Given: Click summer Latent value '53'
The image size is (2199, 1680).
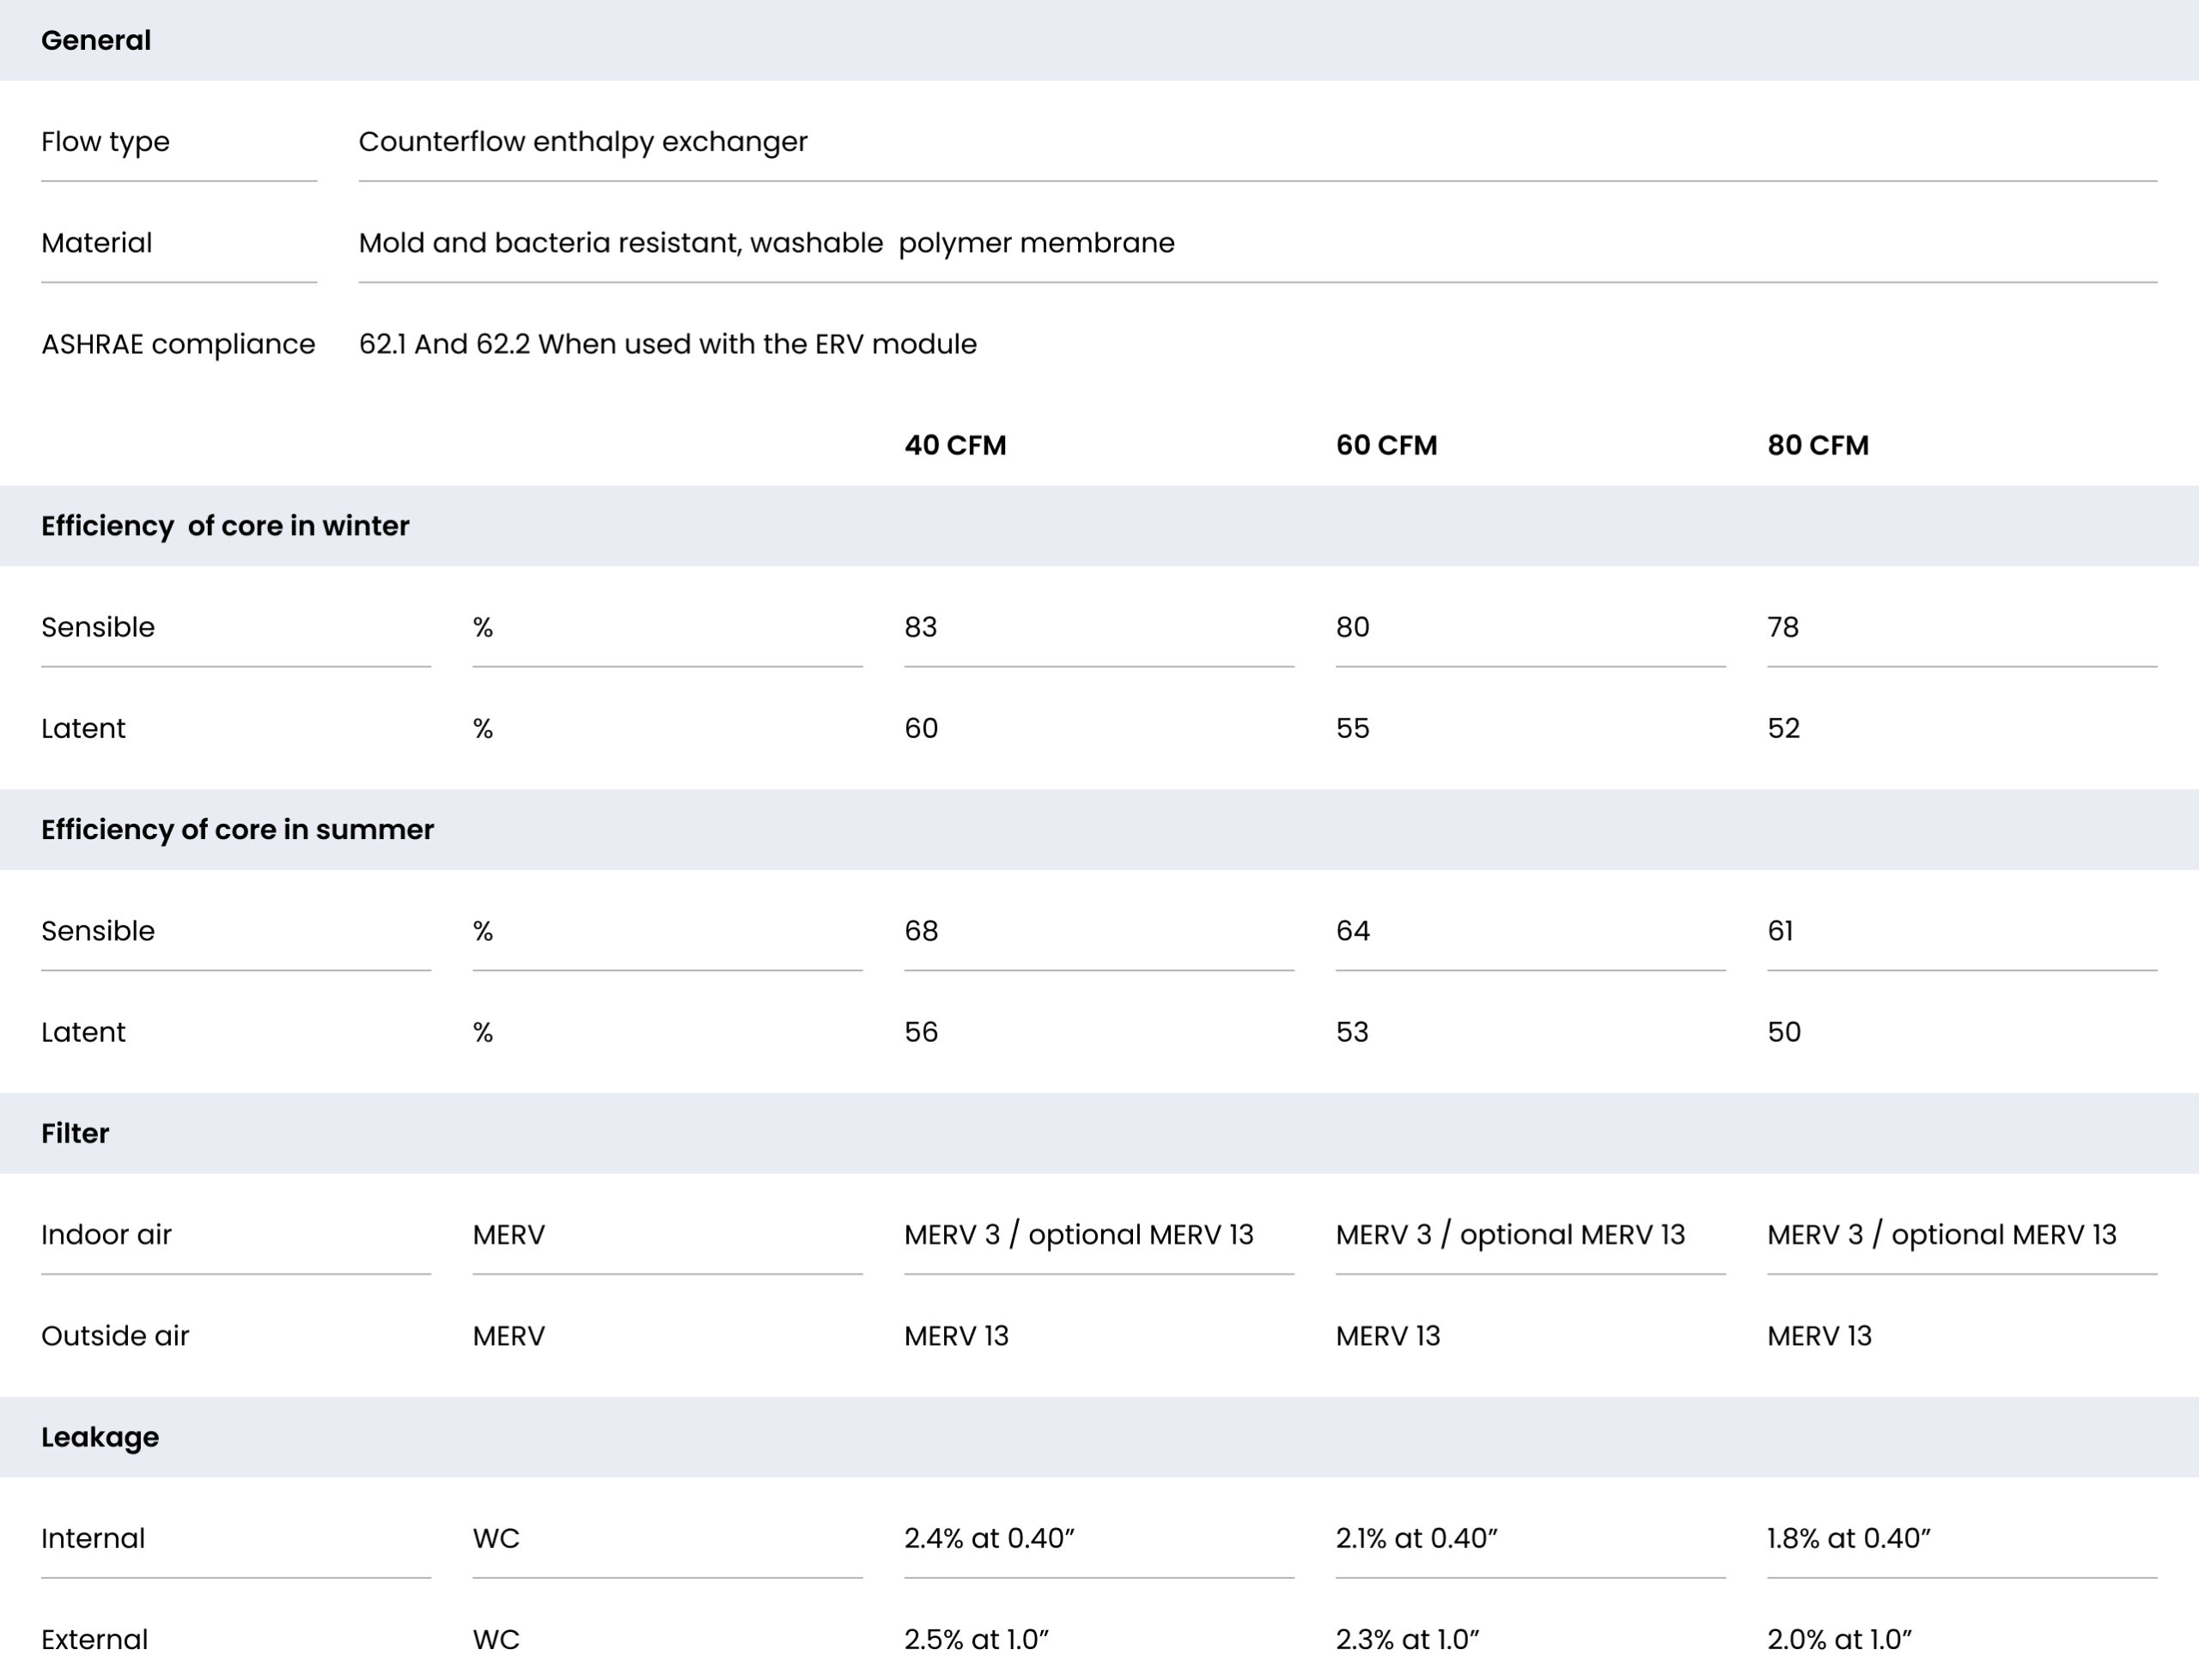Looking at the screenshot, I should coord(1352,1032).
